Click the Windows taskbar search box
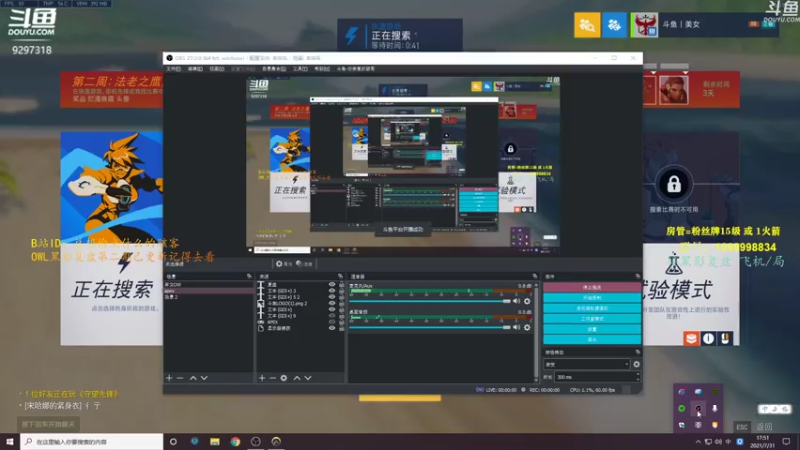 (x=92, y=441)
